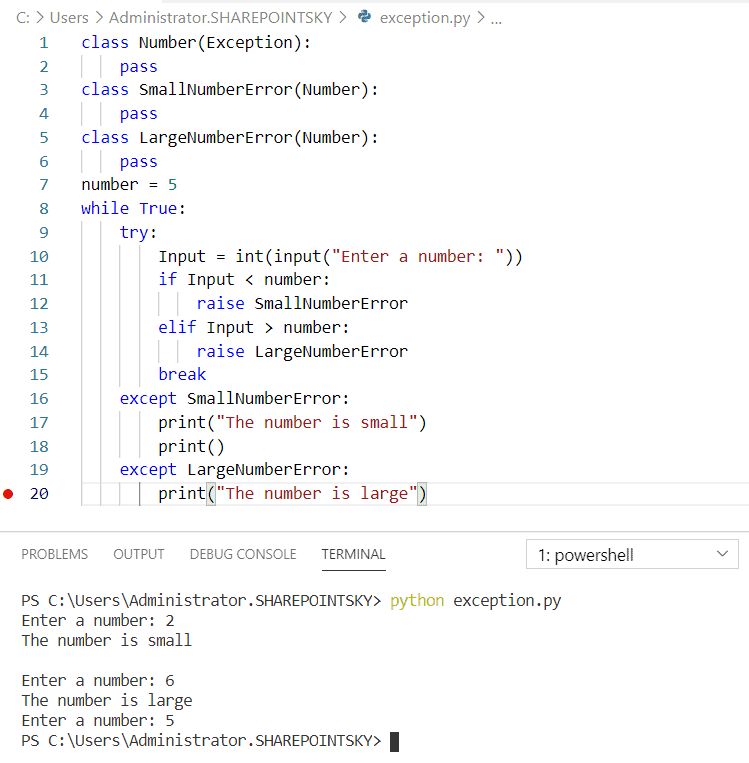
Task: Click the breadcrumb ellipsis symbol item
Action: [x=496, y=19]
